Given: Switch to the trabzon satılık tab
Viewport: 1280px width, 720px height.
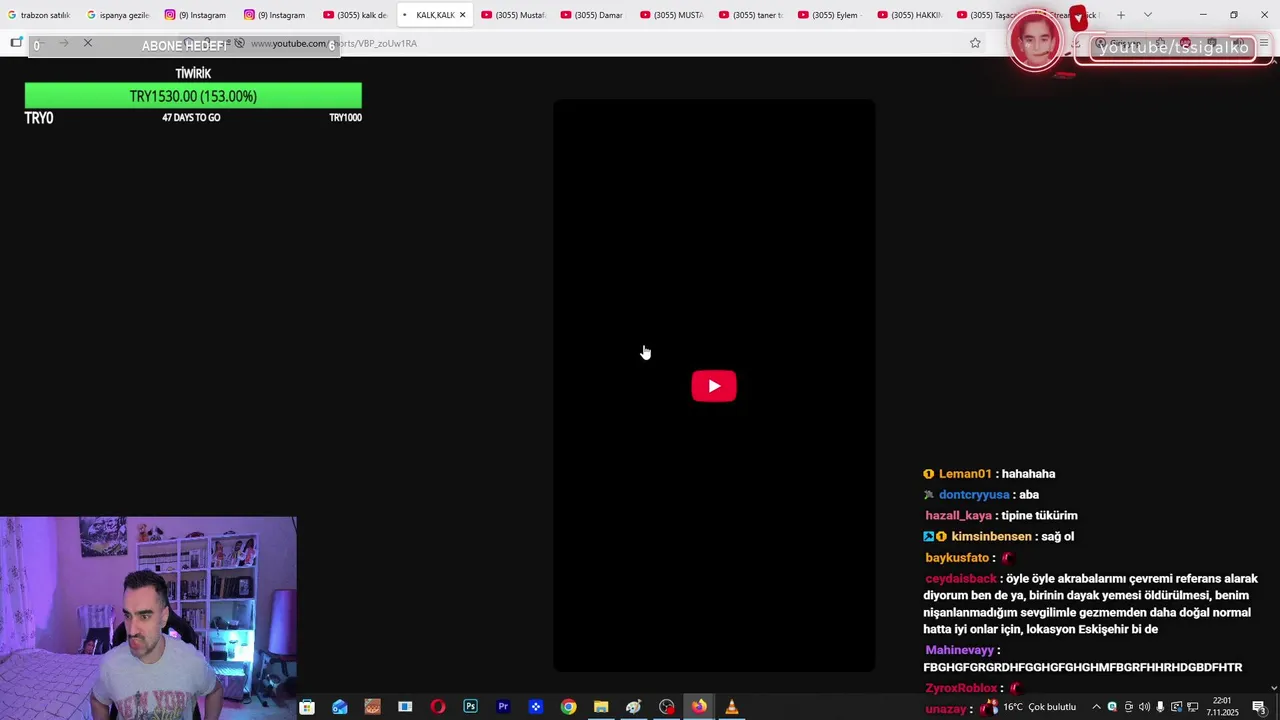Looking at the screenshot, I should [x=39, y=15].
